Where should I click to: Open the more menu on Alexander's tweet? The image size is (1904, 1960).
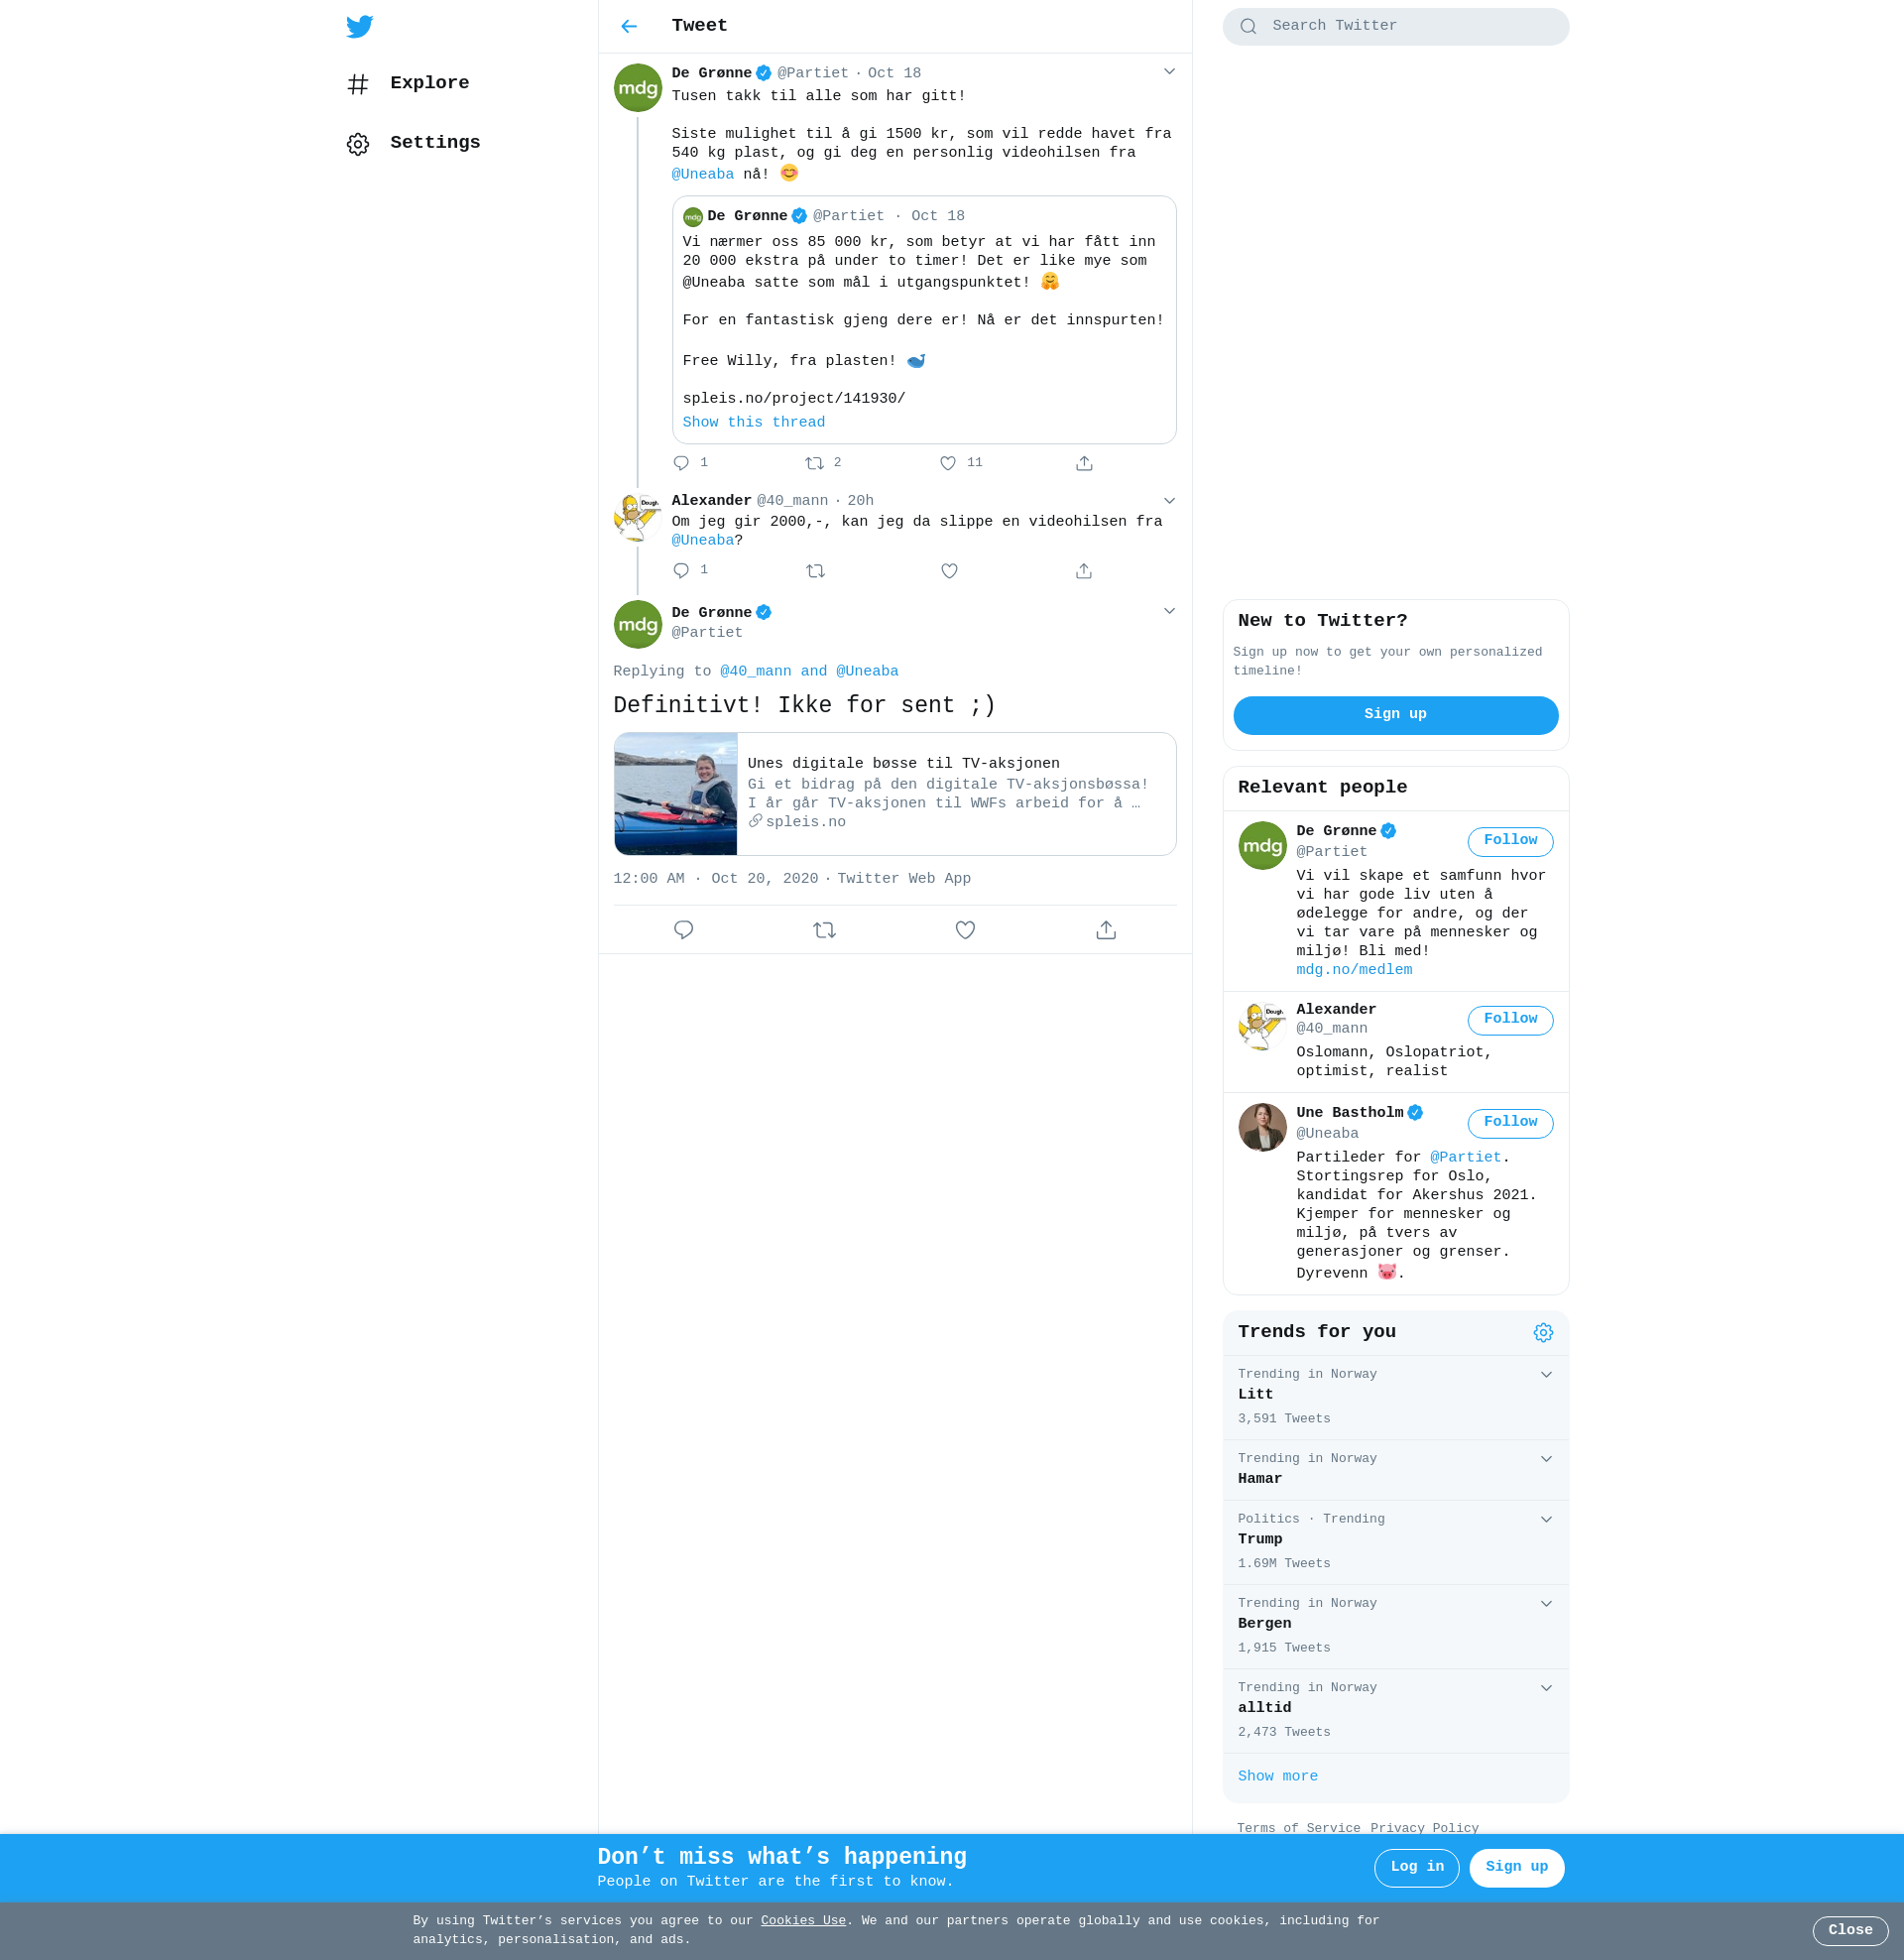click(x=1169, y=501)
